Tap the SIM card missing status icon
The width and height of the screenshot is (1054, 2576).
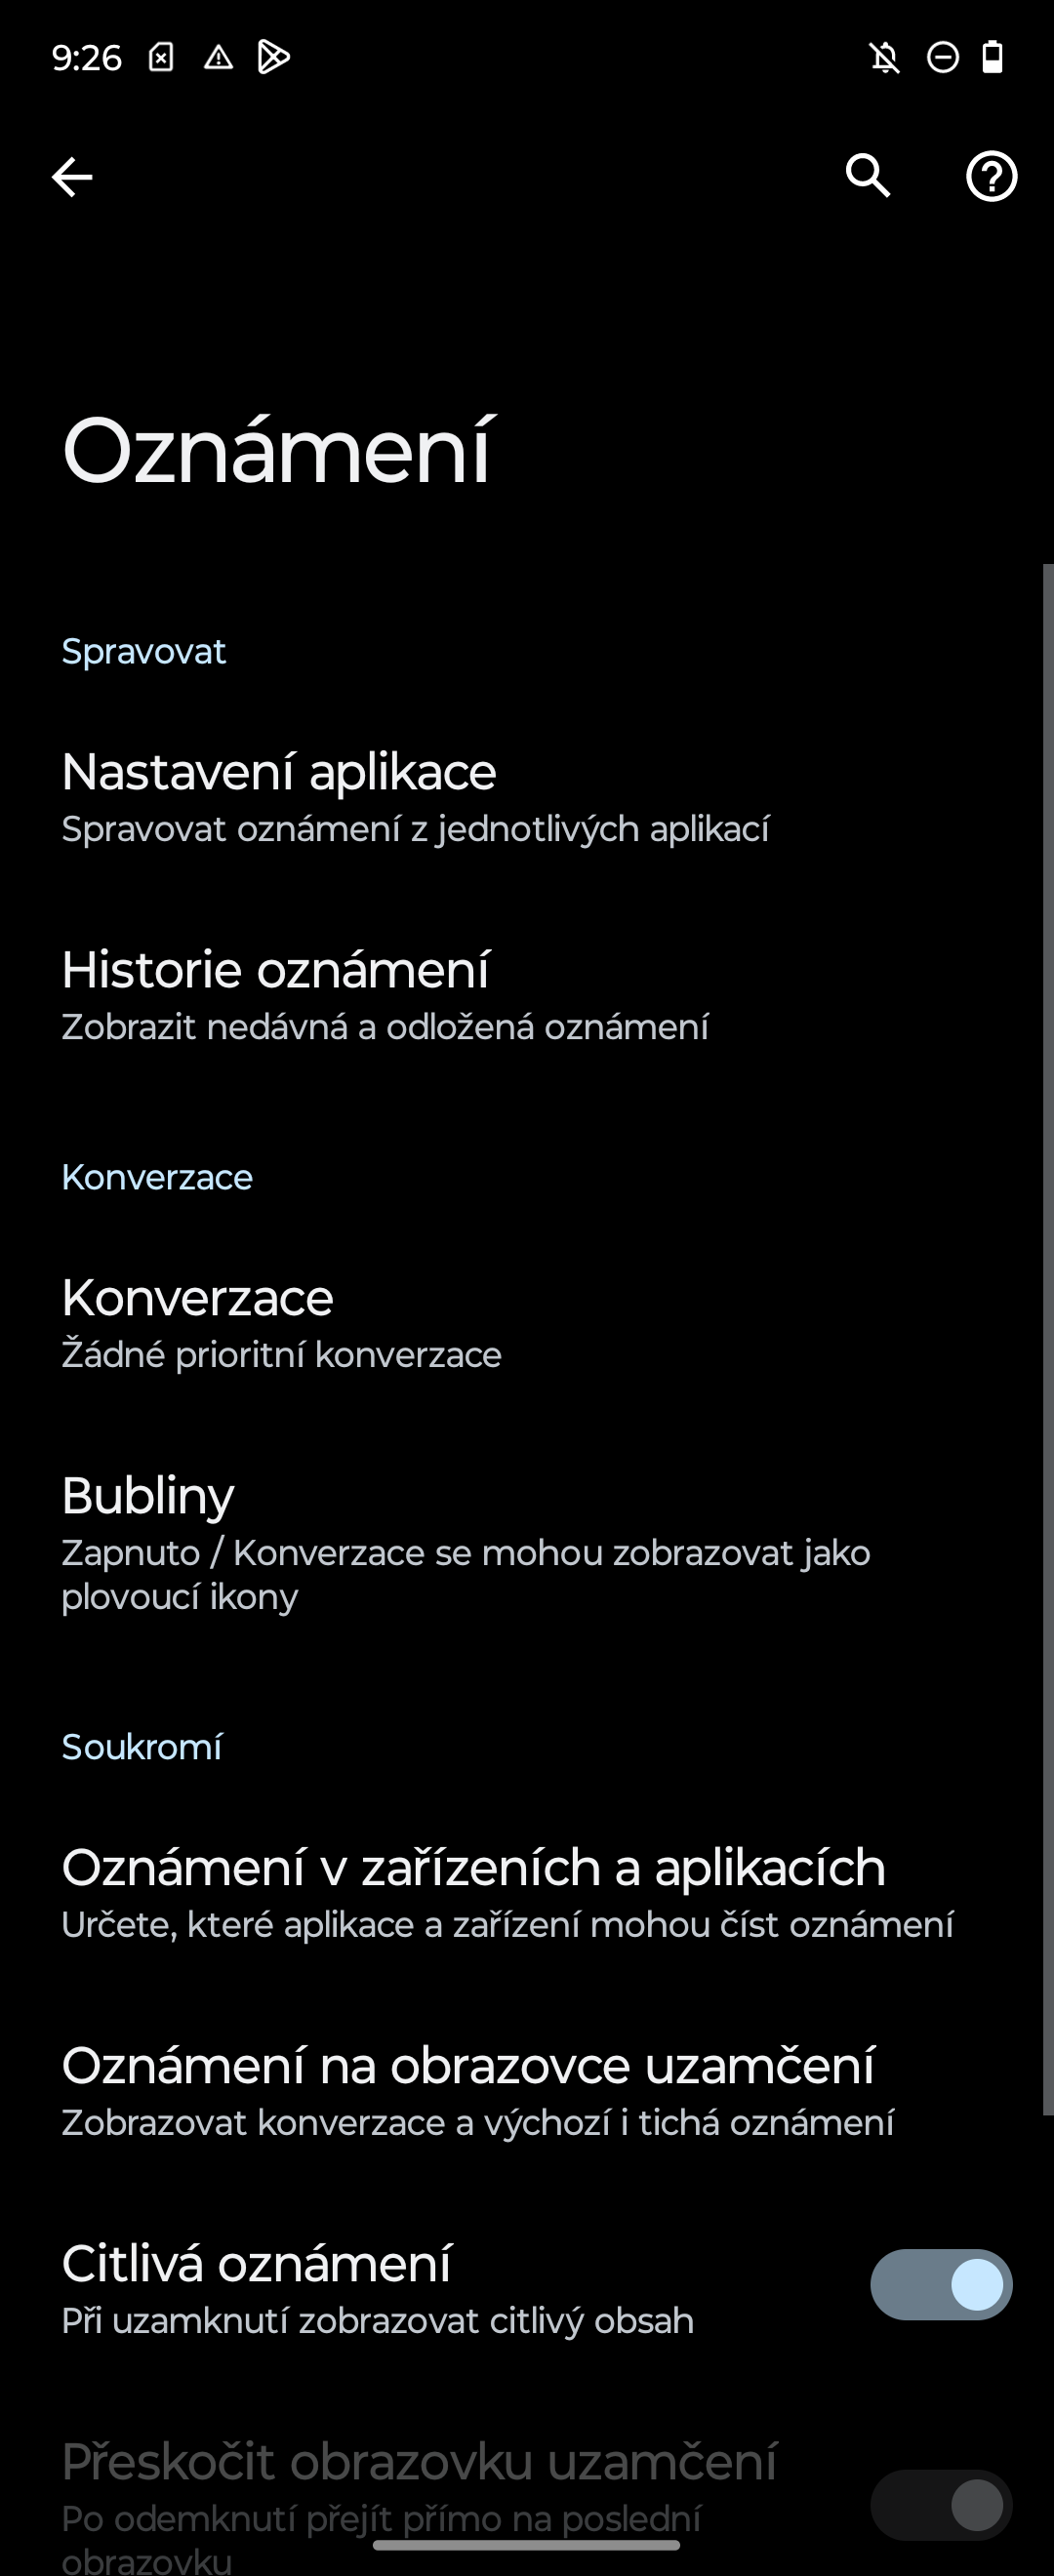click(161, 58)
